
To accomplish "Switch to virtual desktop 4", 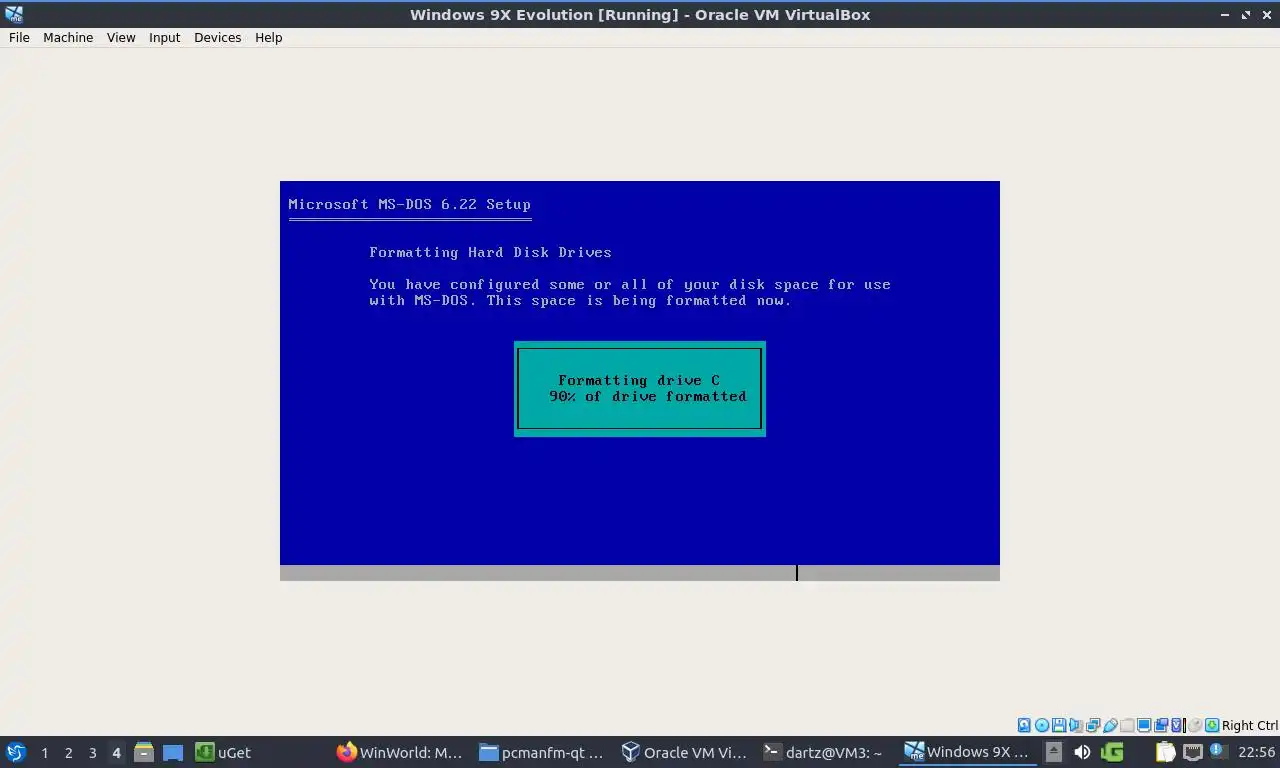I will click(116, 753).
